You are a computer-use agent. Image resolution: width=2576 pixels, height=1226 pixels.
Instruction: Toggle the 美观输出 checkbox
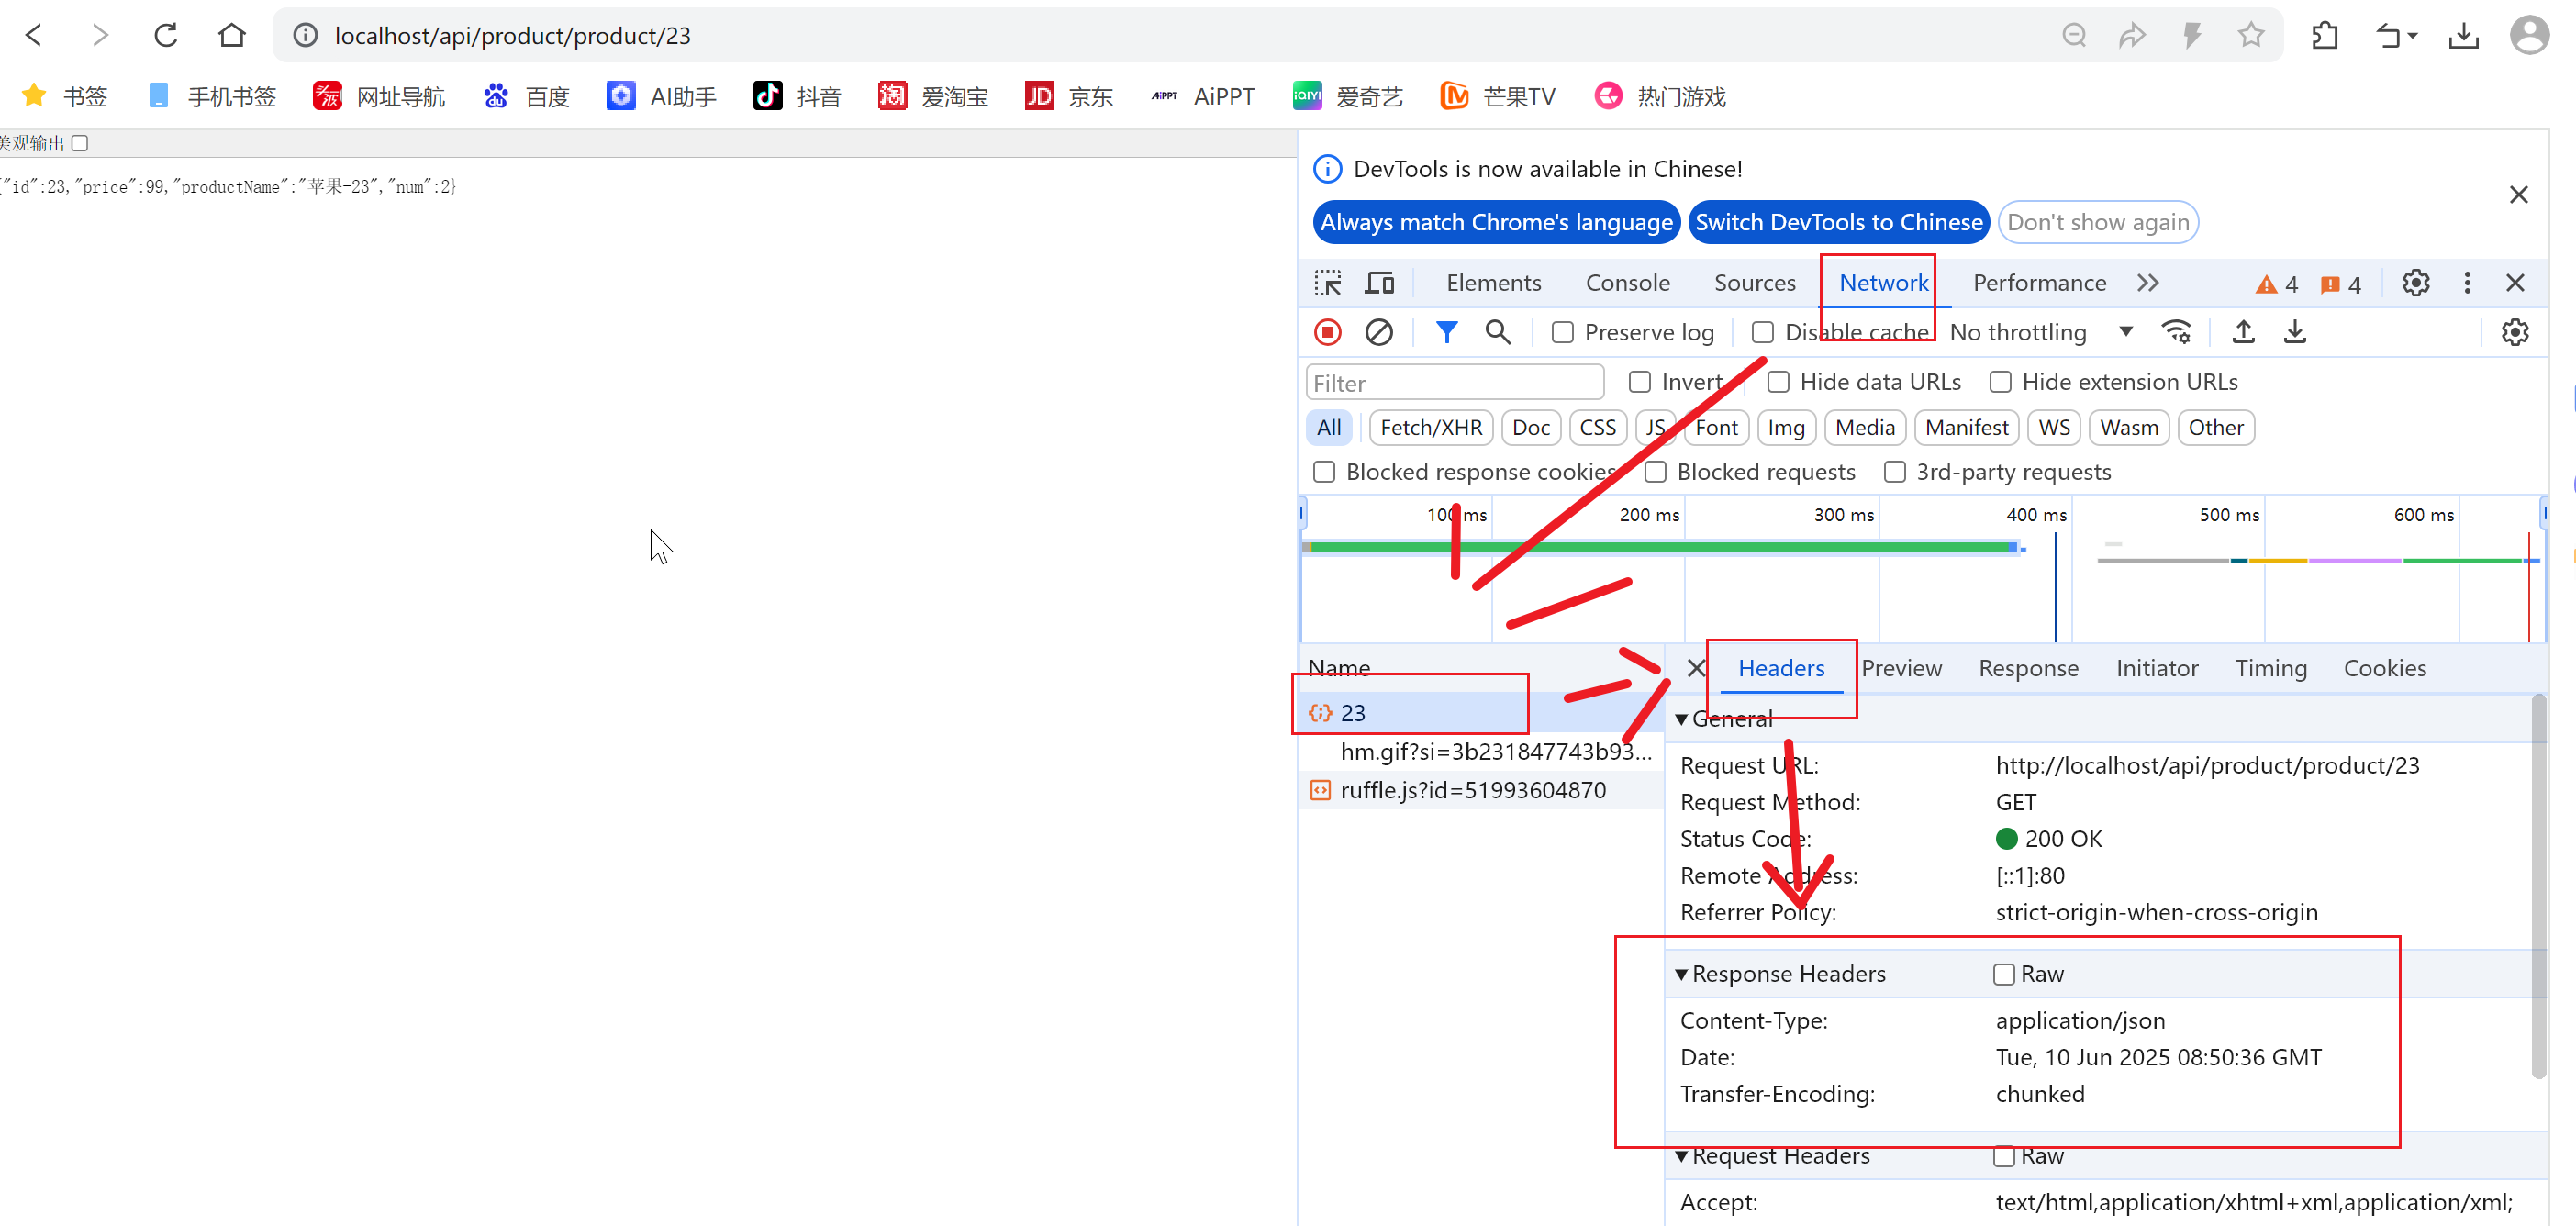click(80, 143)
